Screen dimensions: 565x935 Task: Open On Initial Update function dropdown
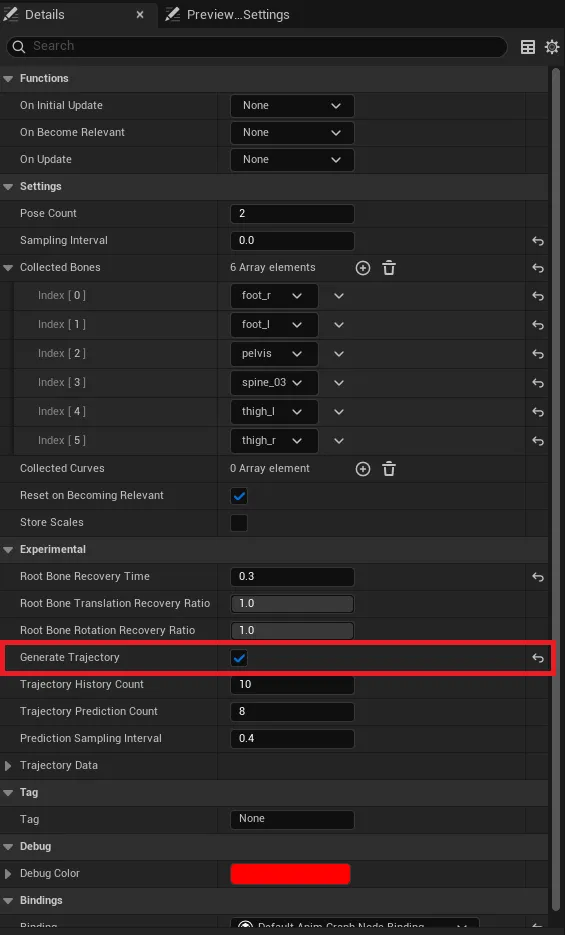pos(293,106)
